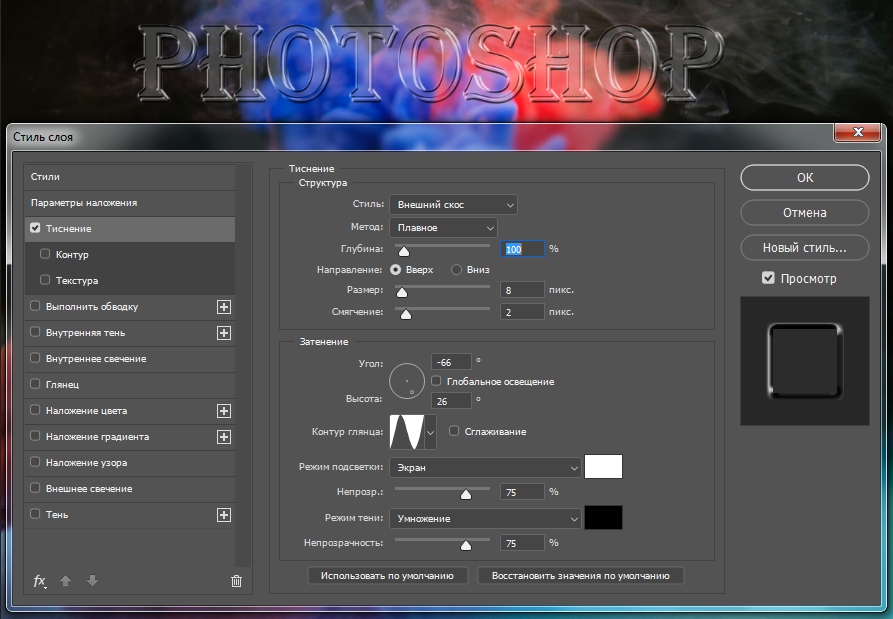893x619 pixels.
Task: Enable the Текстура checkbox
Action: pos(45,280)
